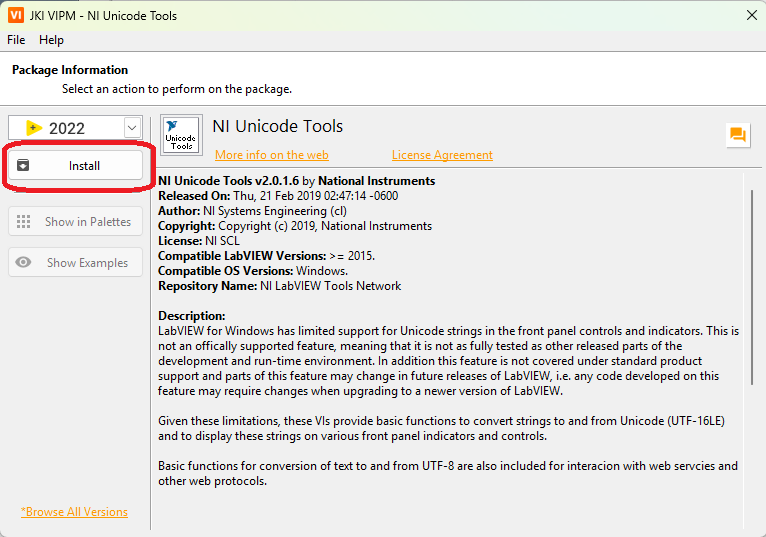Open the License Agreement link
The width and height of the screenshot is (766, 537).
point(442,155)
